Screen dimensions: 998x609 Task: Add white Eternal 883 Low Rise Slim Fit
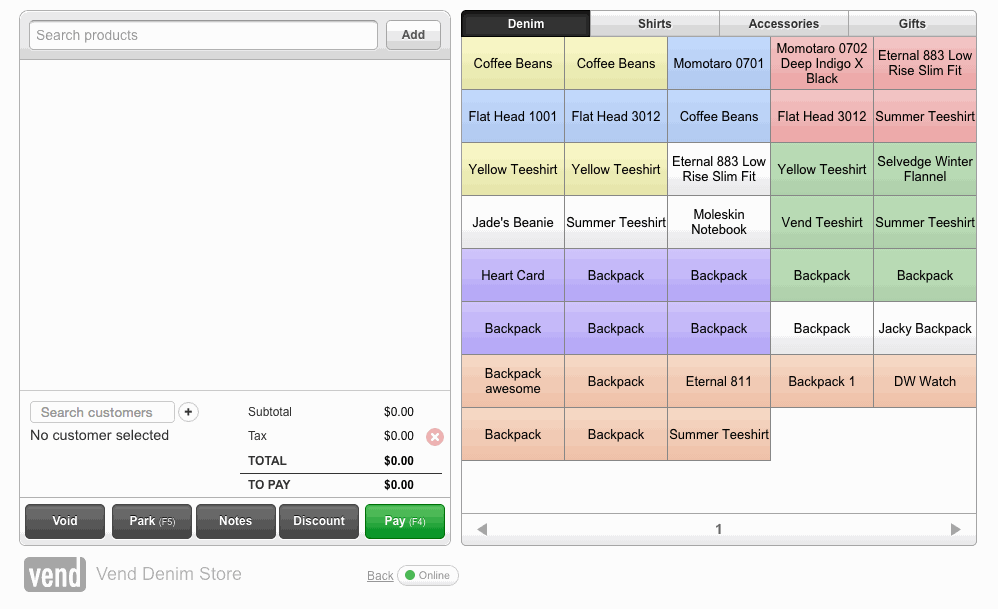719,169
